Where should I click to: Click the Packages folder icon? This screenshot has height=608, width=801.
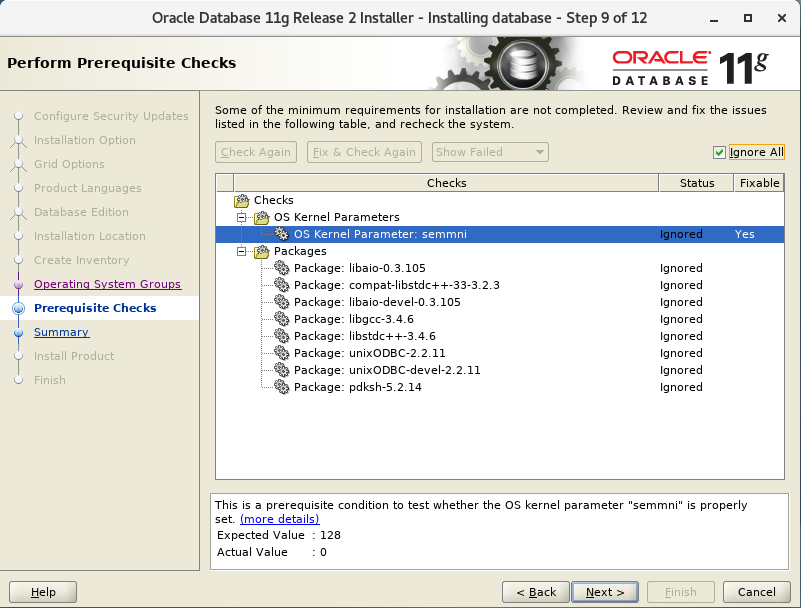(262, 251)
